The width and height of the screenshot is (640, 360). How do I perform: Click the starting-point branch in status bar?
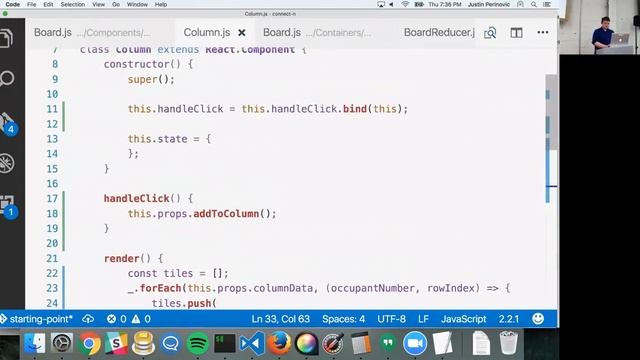[38, 319]
